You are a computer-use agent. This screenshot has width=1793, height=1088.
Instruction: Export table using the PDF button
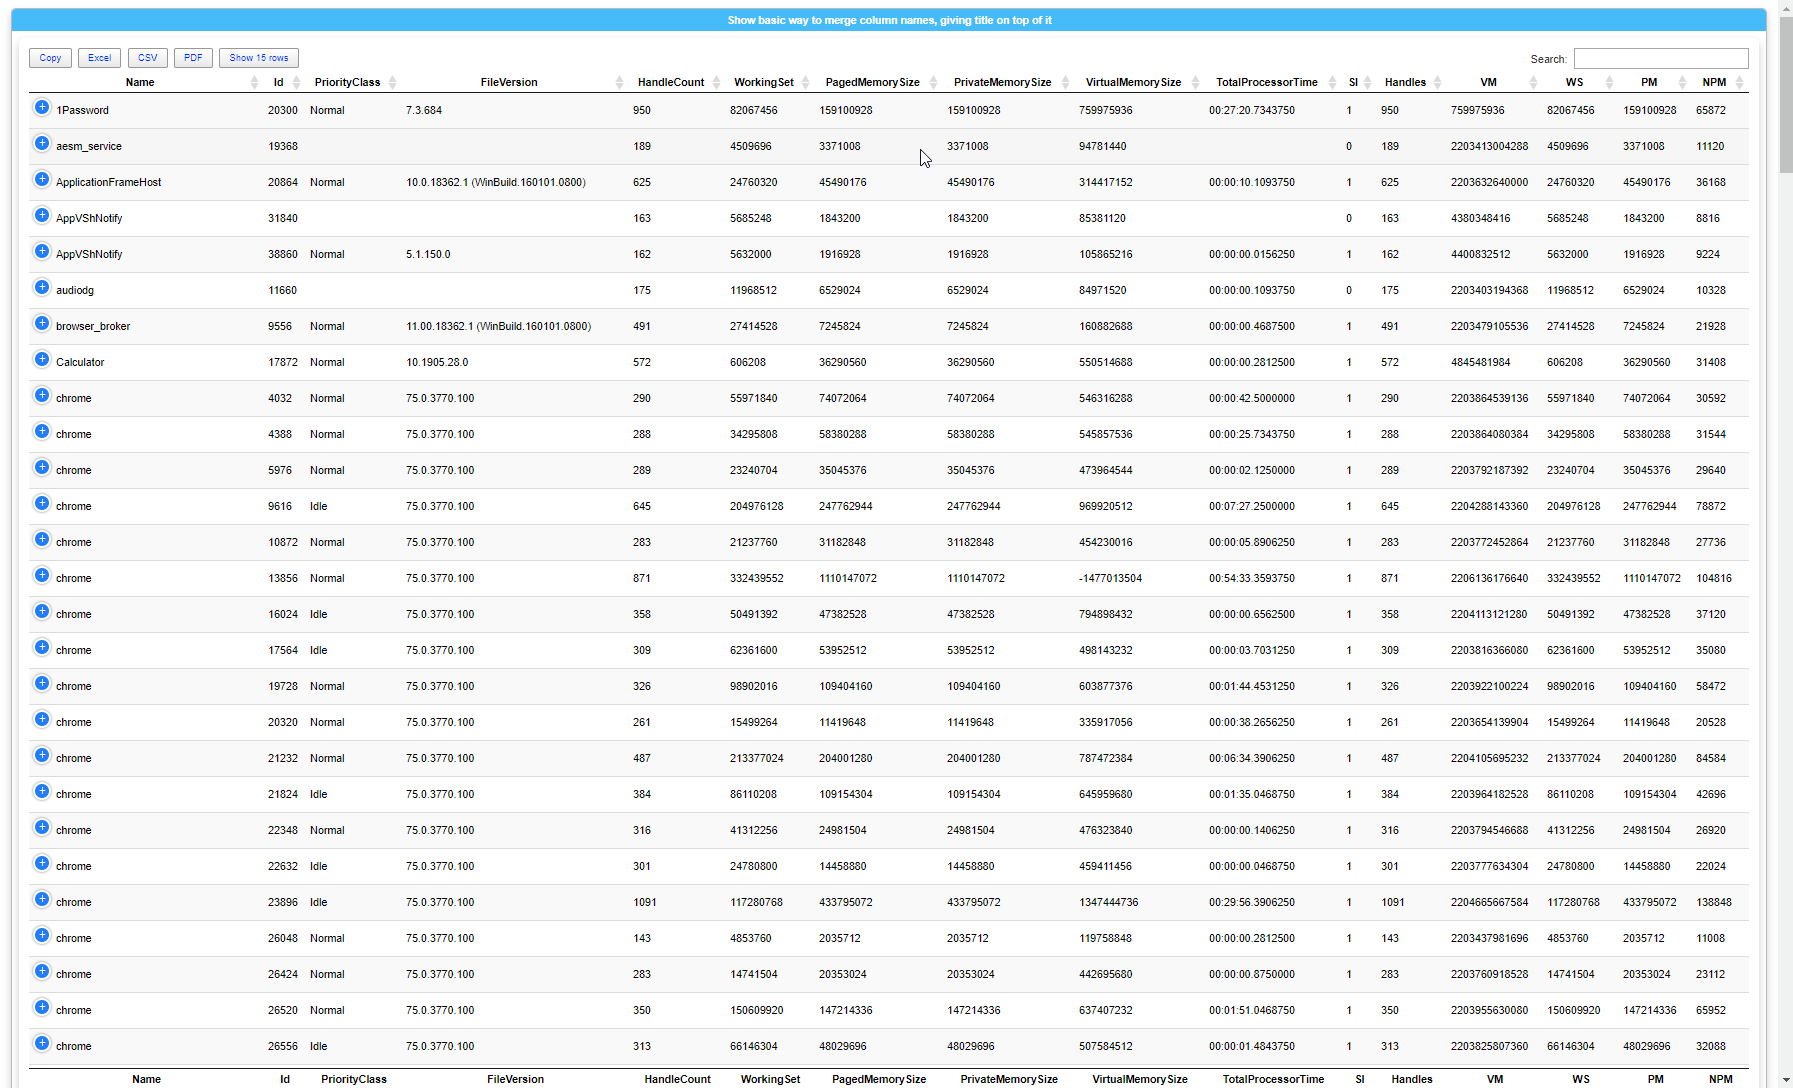(x=193, y=58)
